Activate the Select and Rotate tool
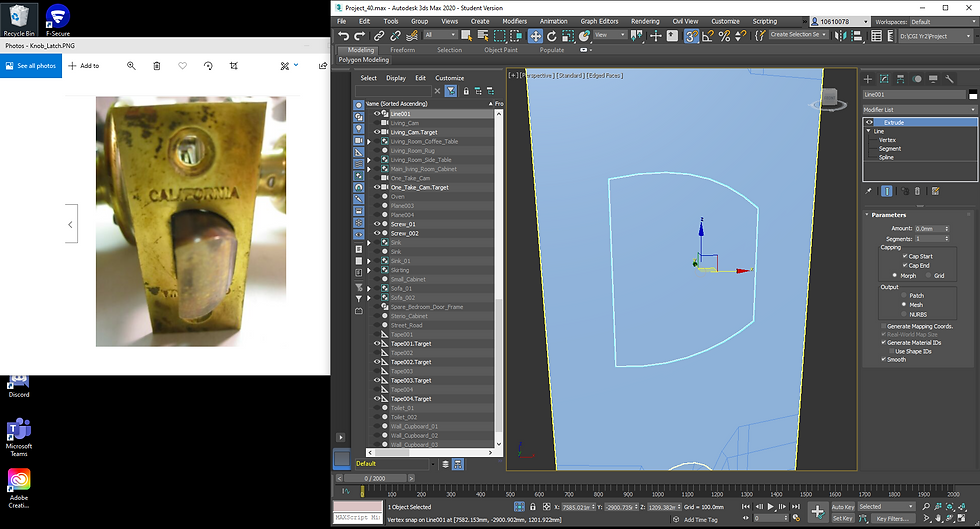 [551, 36]
